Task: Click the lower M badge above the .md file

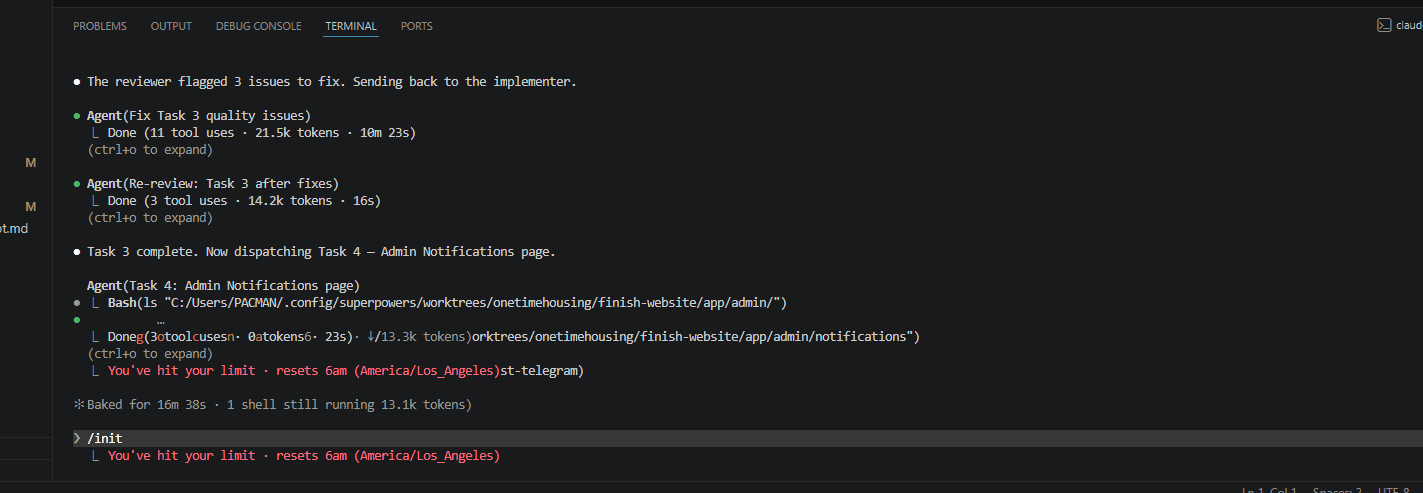Action: [30, 206]
